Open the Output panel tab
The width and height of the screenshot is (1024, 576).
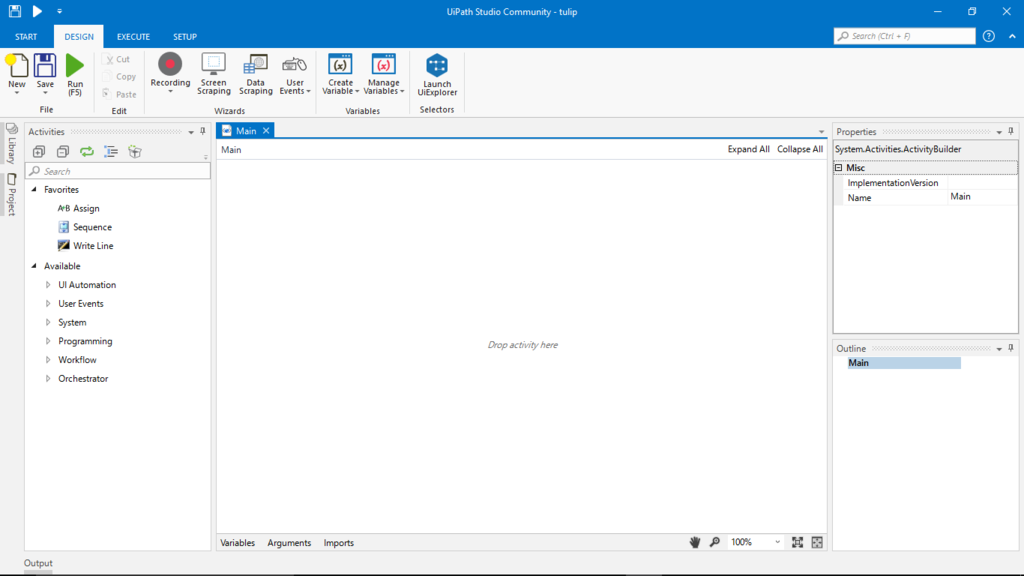[x=38, y=563]
